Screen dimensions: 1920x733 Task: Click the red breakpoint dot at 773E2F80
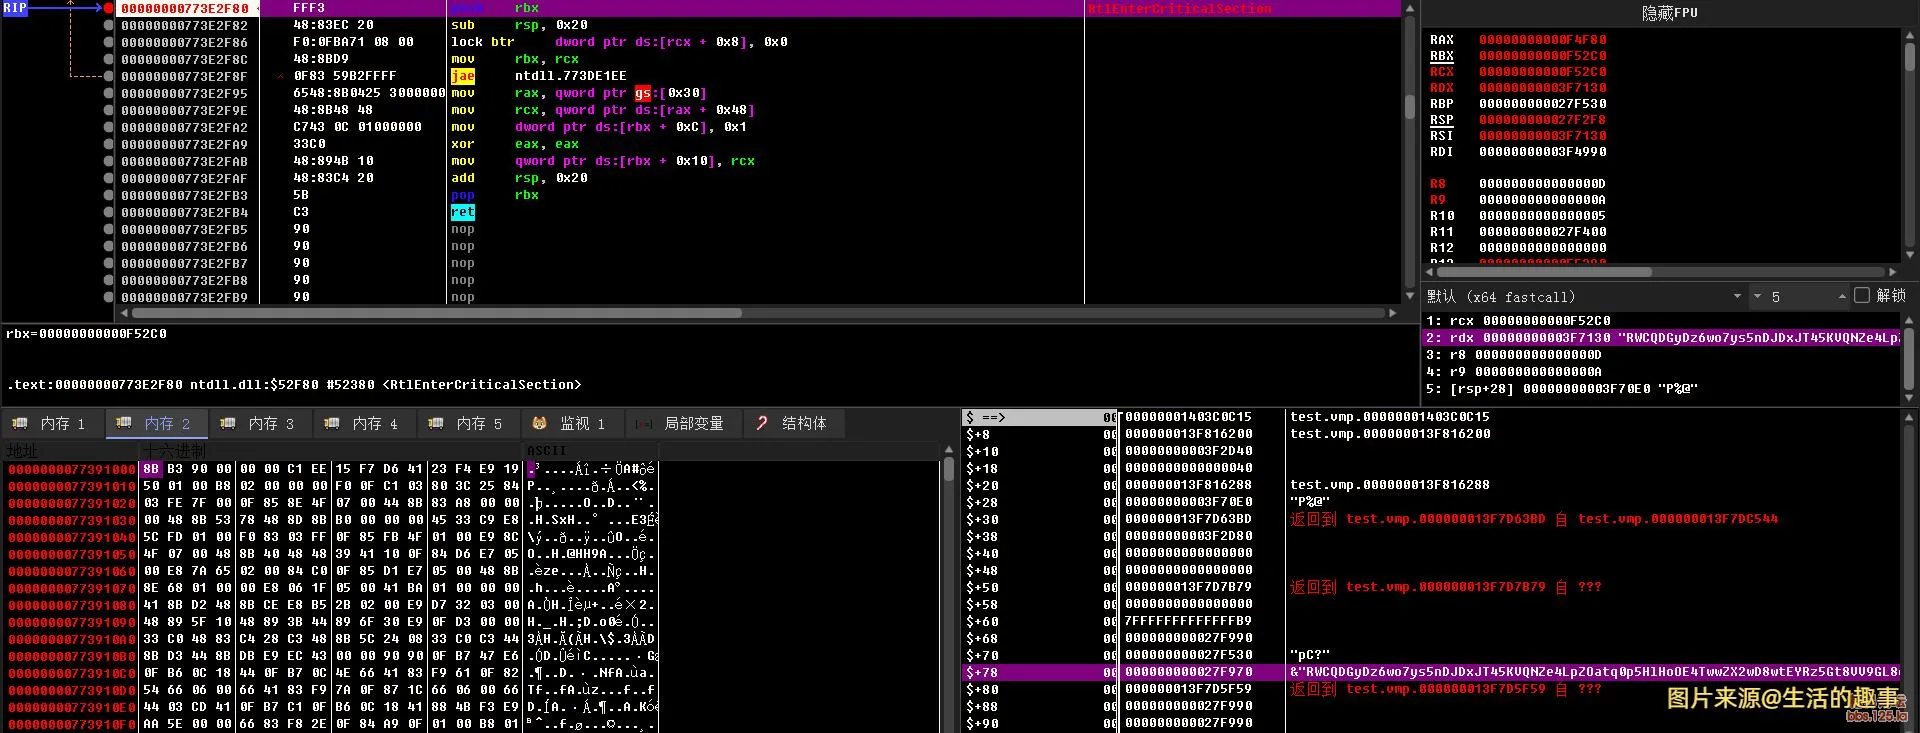tap(108, 8)
